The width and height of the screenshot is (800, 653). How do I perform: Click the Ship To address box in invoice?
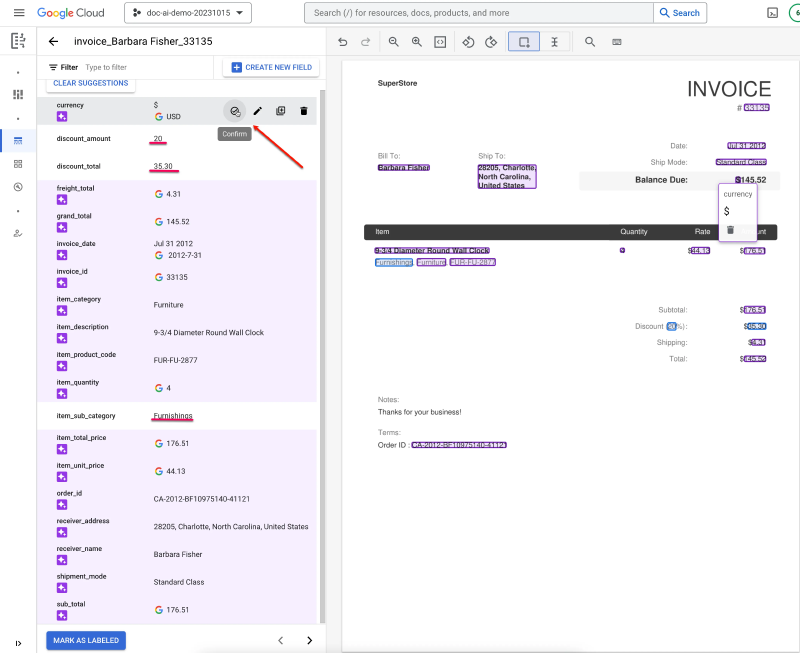[507, 177]
